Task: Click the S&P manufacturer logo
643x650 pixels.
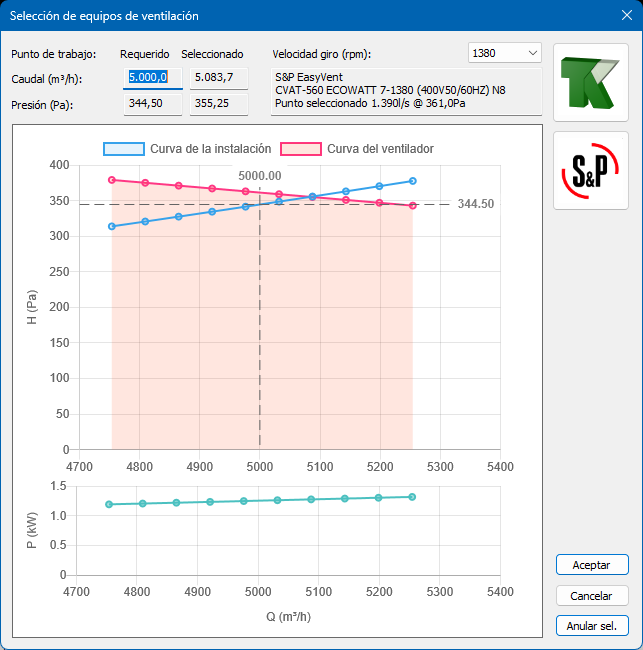Action: coord(591,171)
